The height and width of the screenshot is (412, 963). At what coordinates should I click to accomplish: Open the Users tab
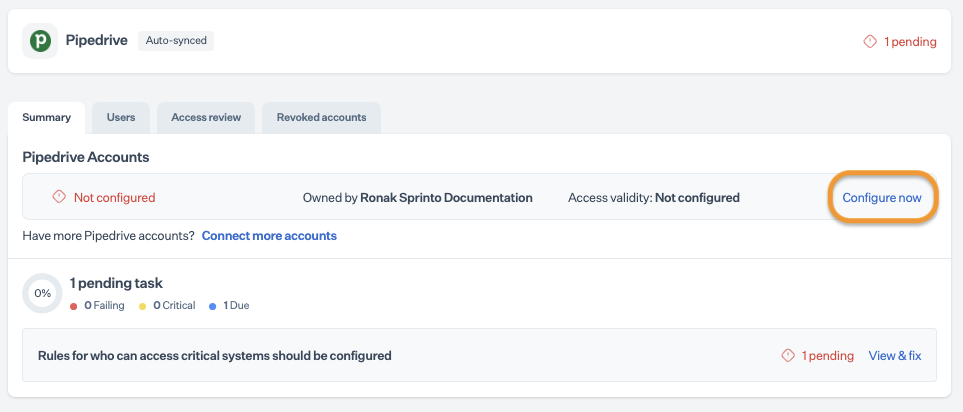(x=121, y=117)
